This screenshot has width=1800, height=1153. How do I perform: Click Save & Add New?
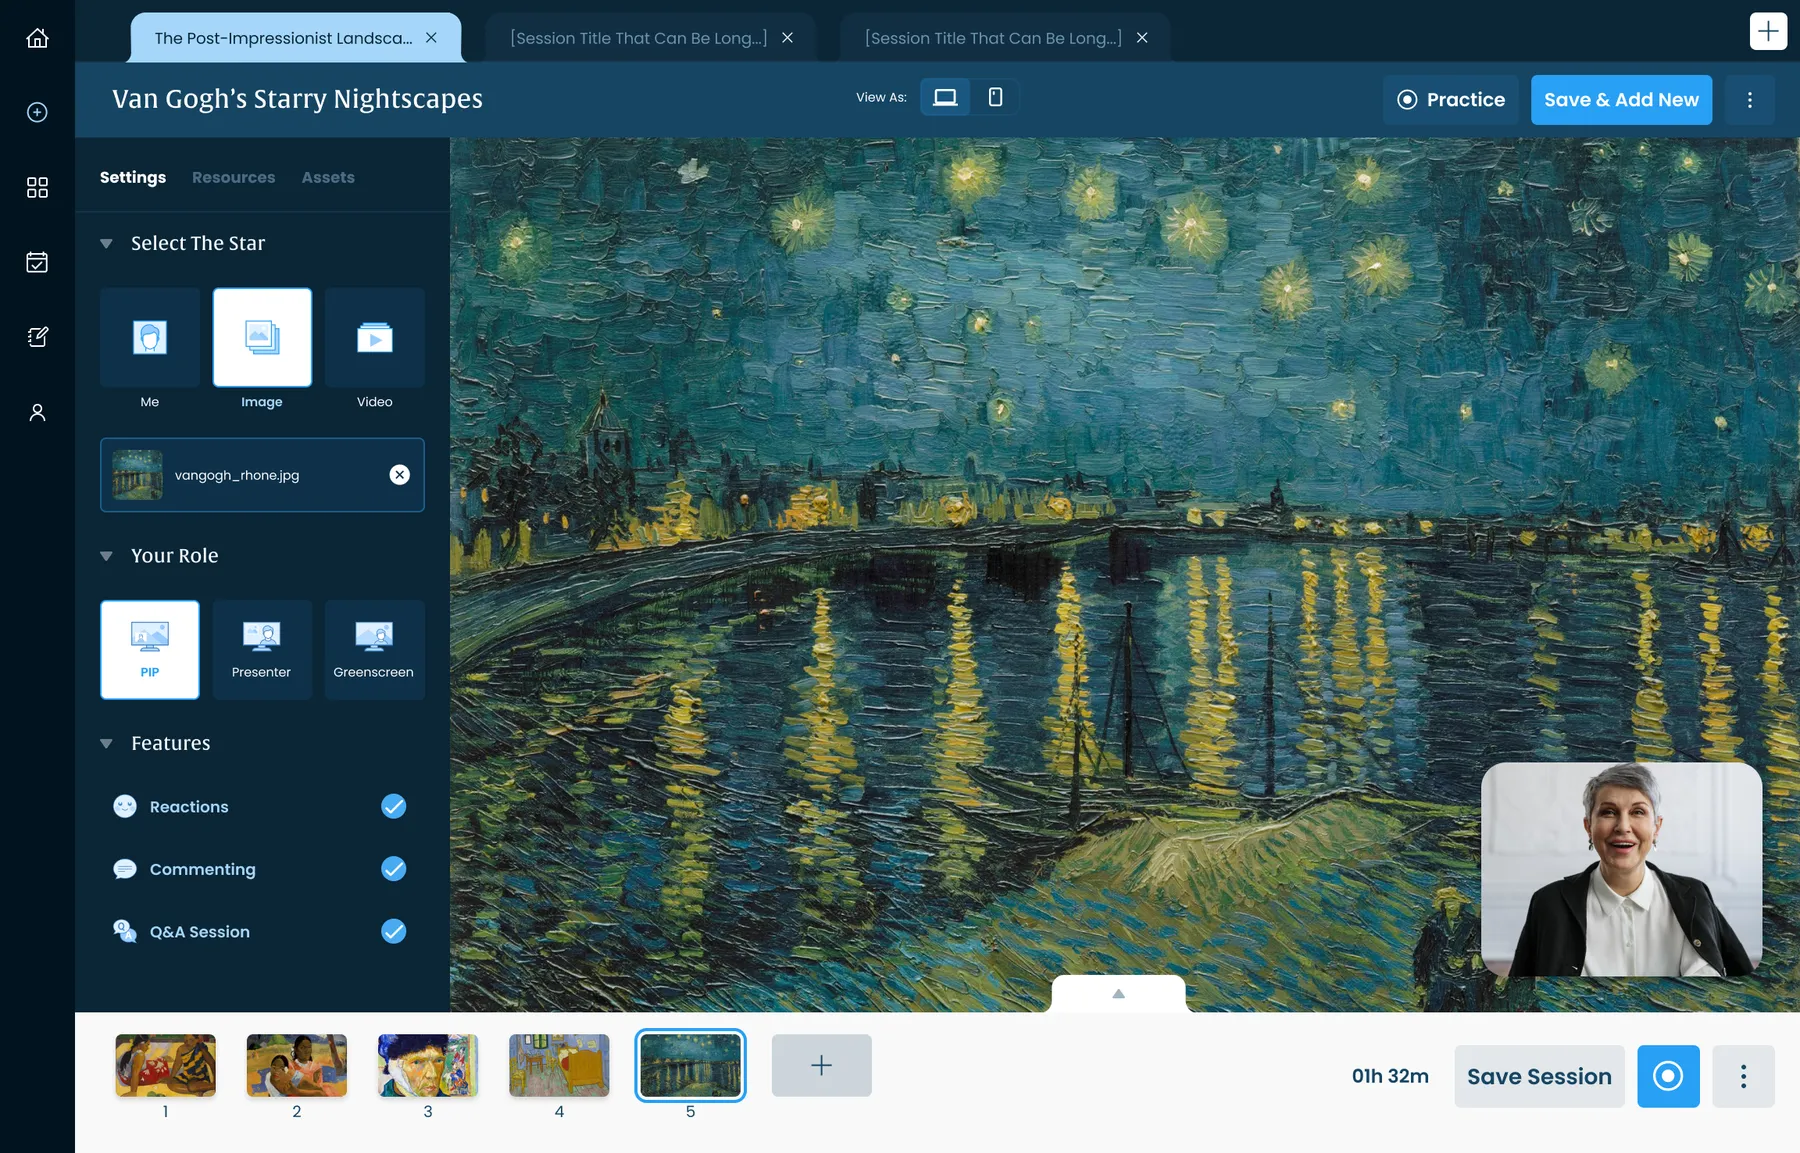pyautogui.click(x=1621, y=100)
